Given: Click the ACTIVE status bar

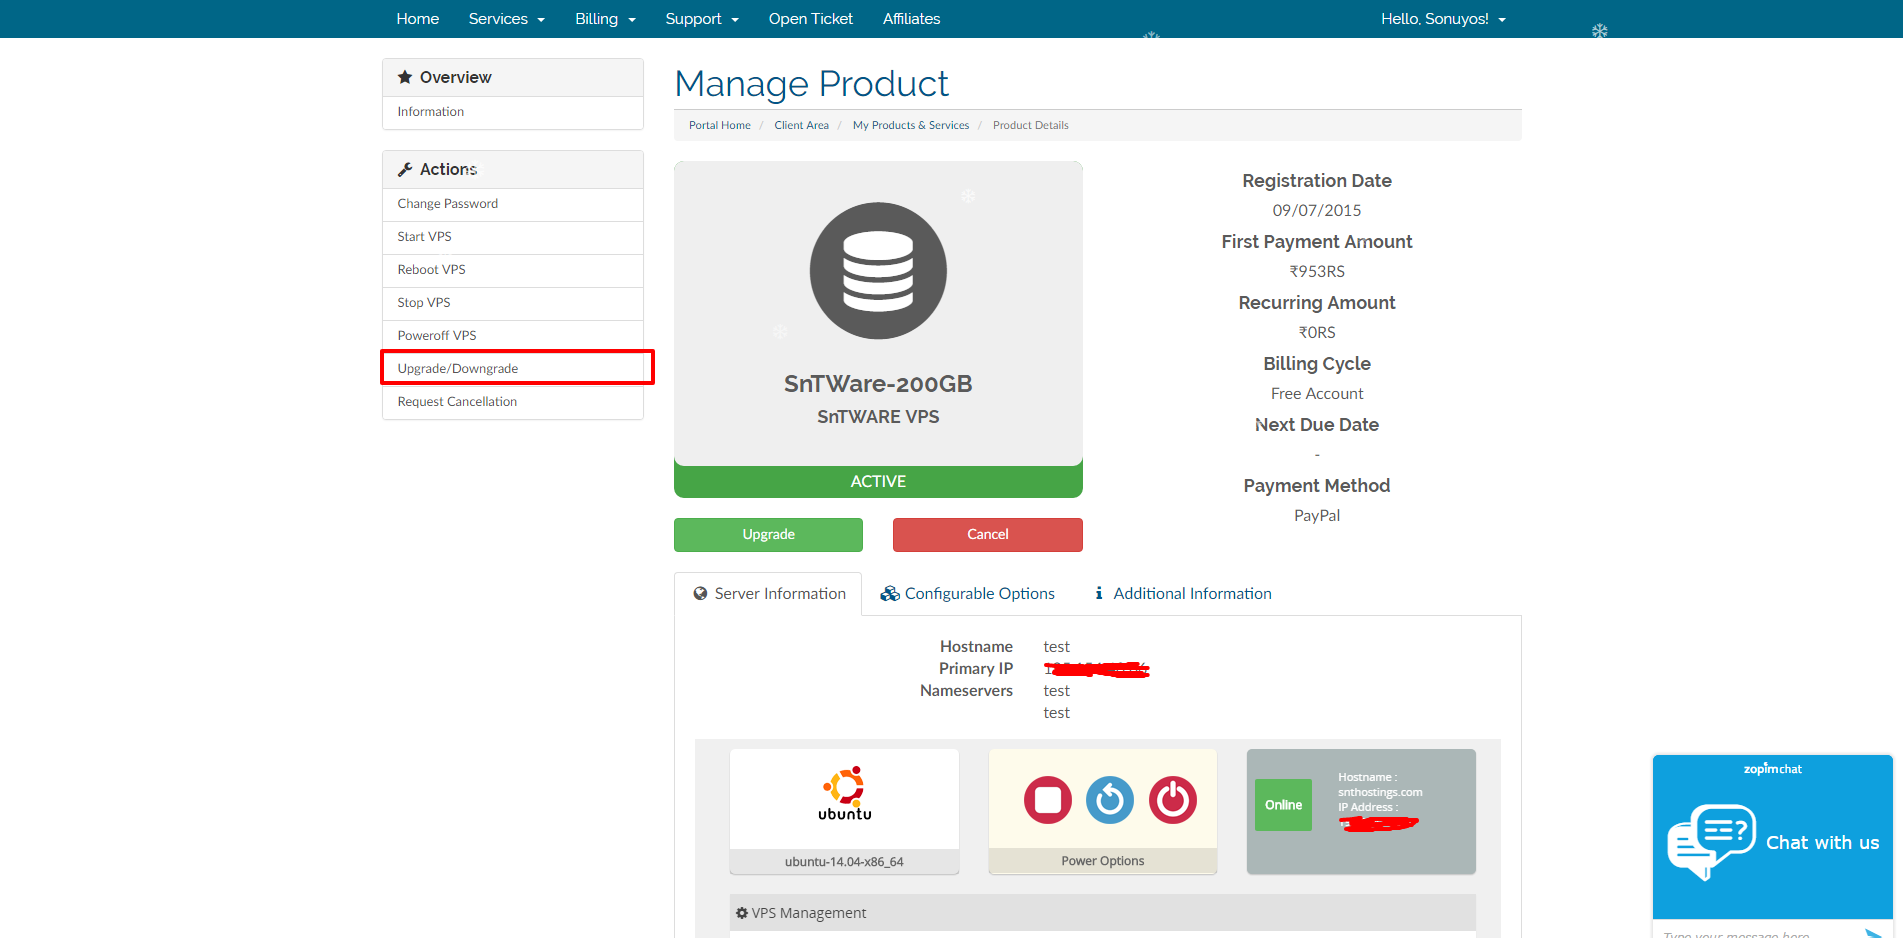Looking at the screenshot, I should point(878,482).
